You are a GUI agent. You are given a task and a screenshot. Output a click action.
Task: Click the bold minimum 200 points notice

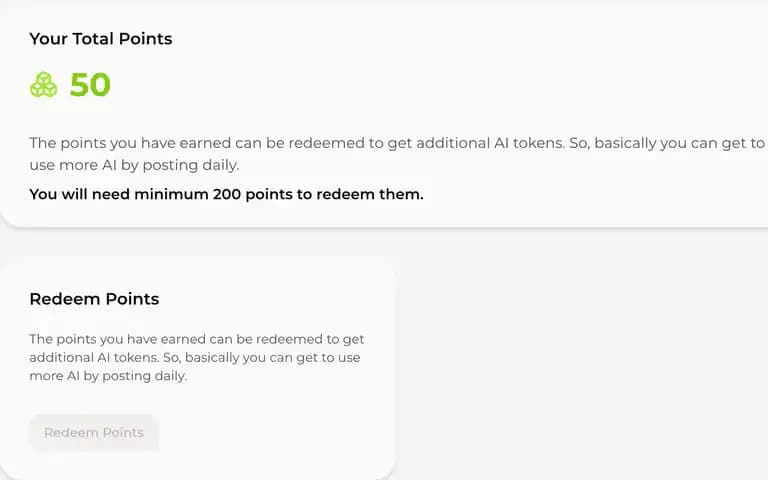pos(226,194)
